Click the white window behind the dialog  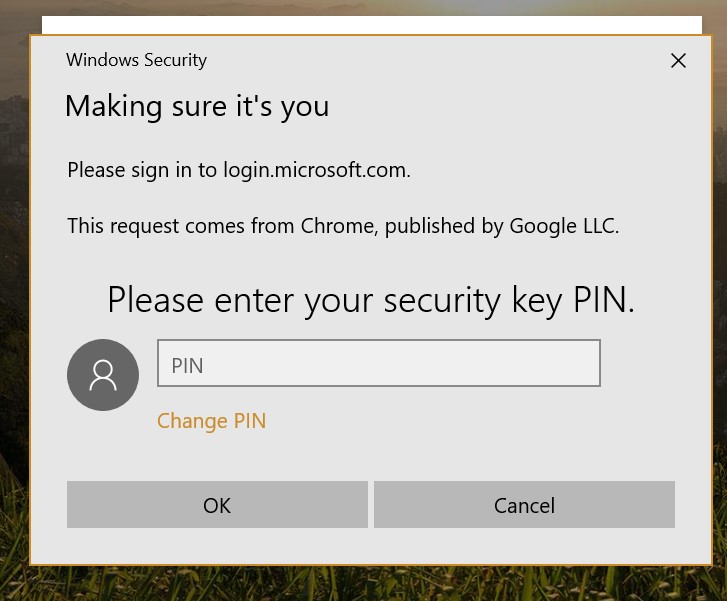click(372, 25)
